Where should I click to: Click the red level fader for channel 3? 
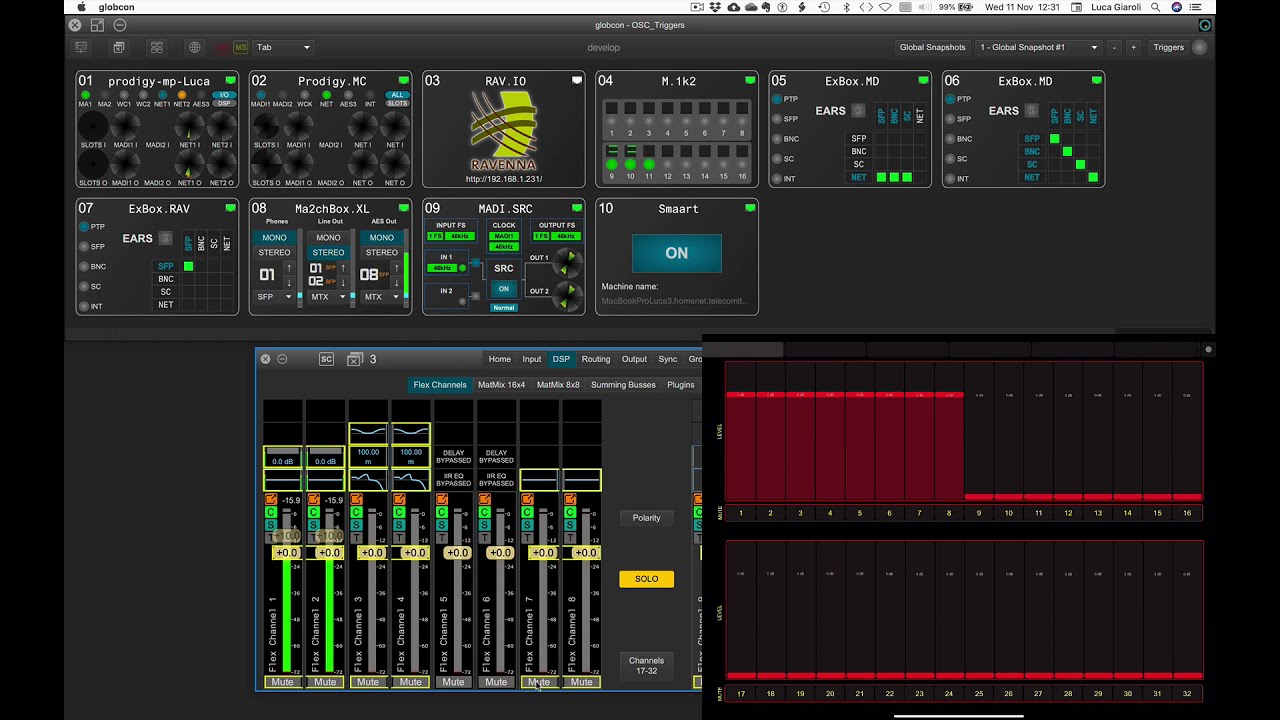(x=800, y=395)
